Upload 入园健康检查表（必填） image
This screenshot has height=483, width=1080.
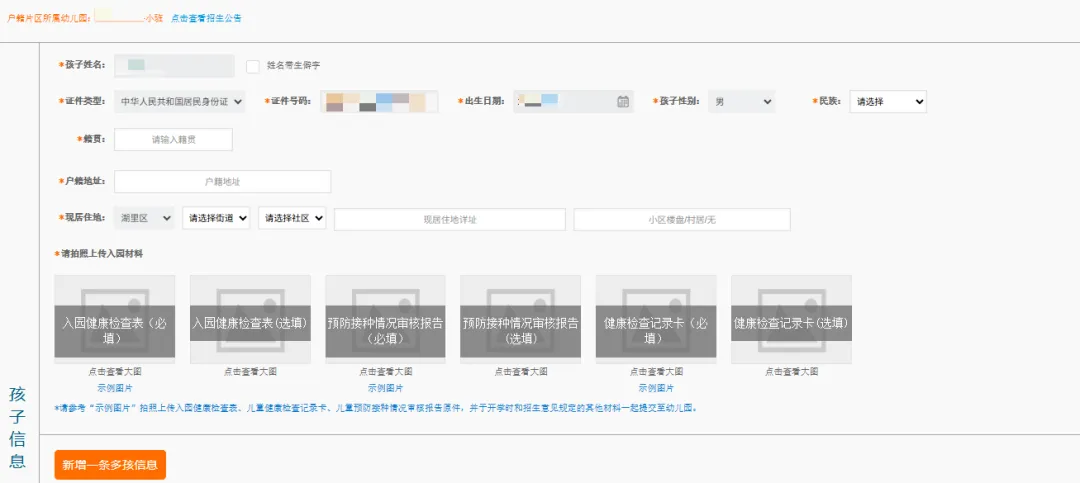coord(114,319)
